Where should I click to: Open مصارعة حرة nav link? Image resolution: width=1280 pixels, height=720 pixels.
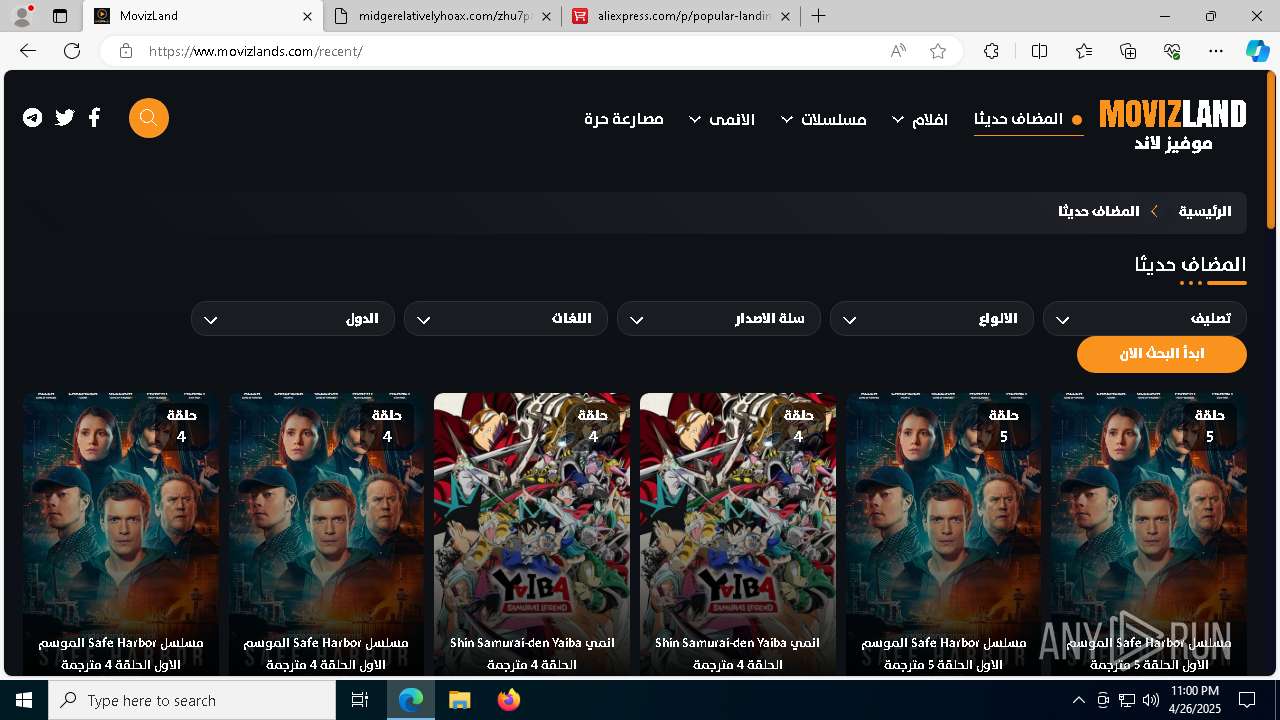tap(624, 119)
